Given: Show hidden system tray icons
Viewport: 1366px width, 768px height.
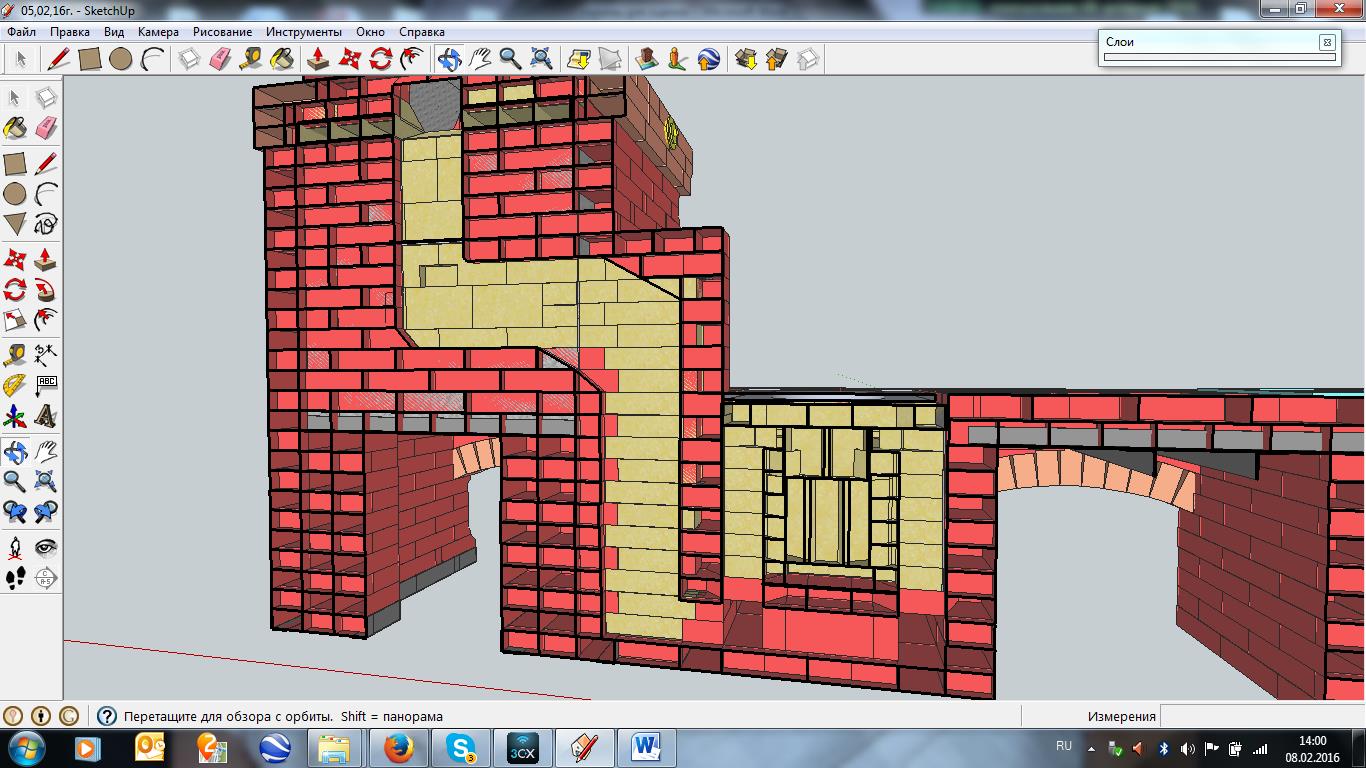Looking at the screenshot, I should point(1092,748).
